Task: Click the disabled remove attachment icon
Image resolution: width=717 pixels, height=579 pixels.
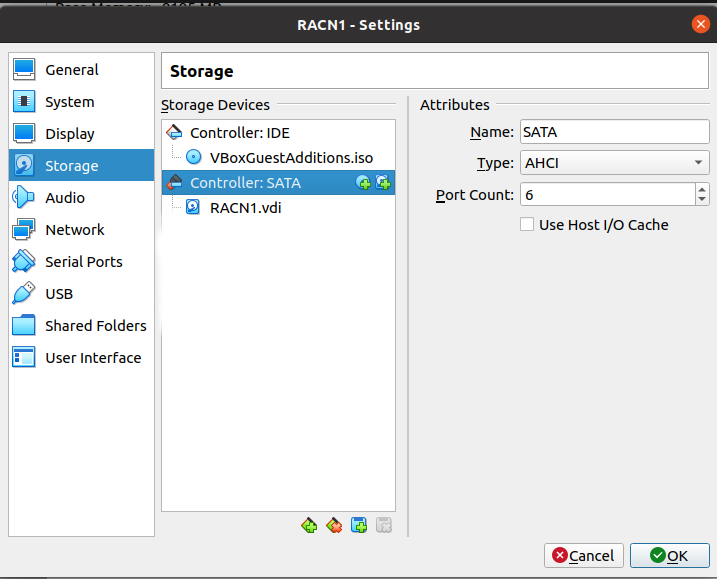Action: click(384, 525)
